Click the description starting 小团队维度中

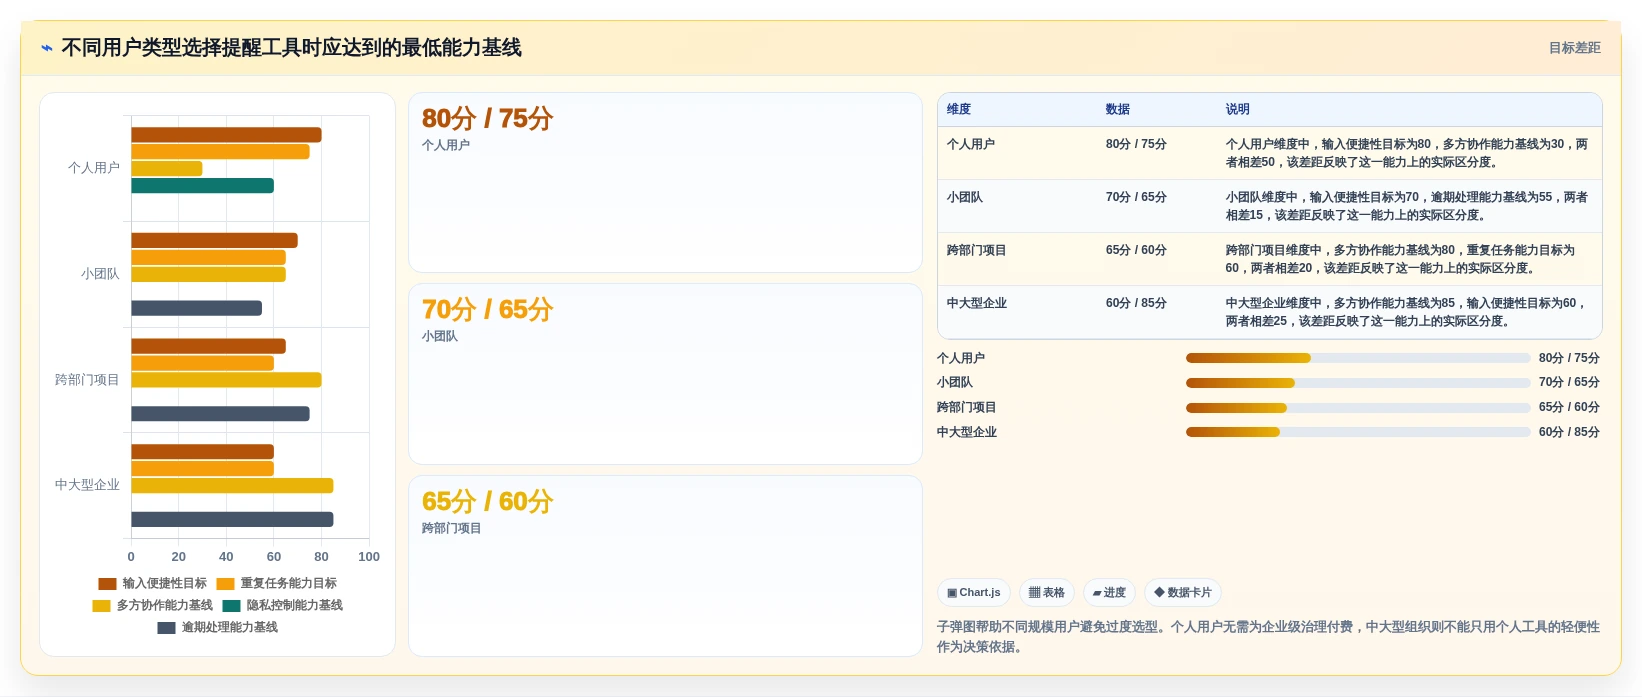pos(1407,206)
